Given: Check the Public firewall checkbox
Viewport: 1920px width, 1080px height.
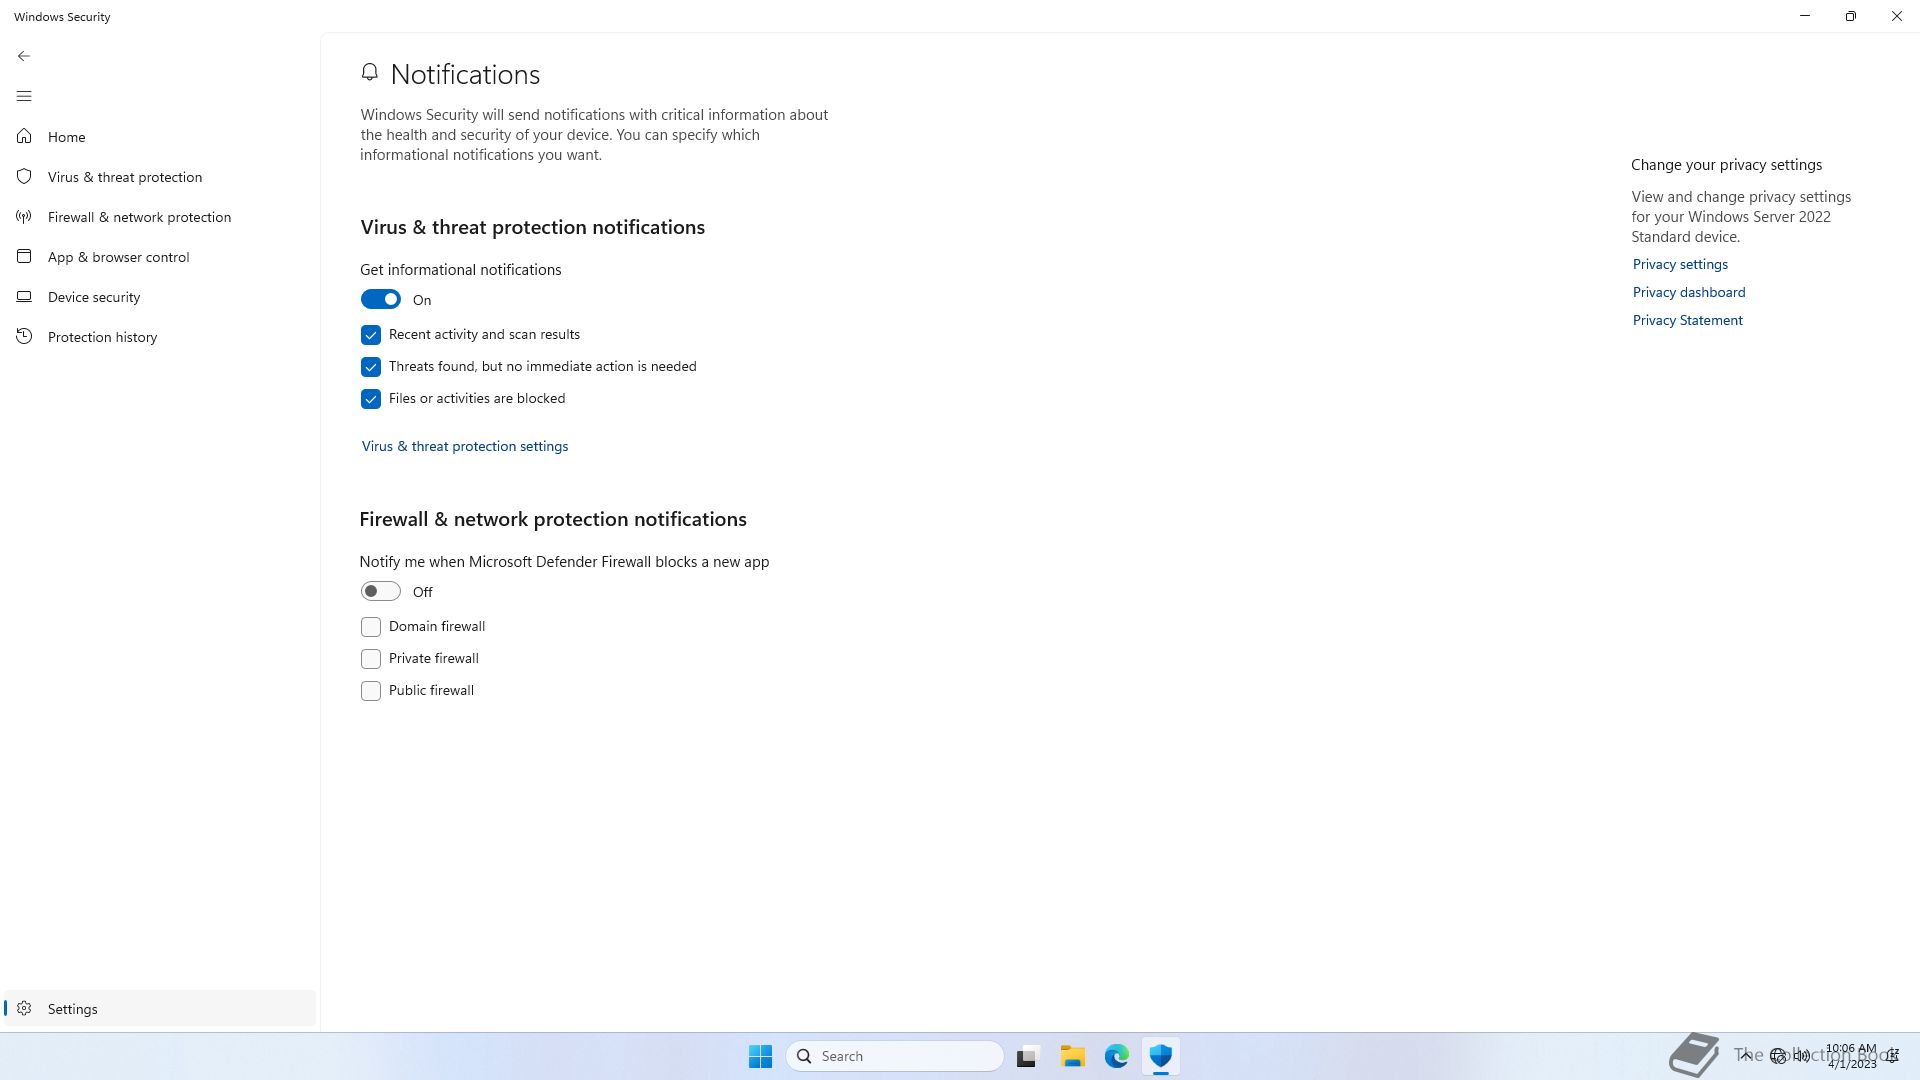Looking at the screenshot, I should coord(371,691).
